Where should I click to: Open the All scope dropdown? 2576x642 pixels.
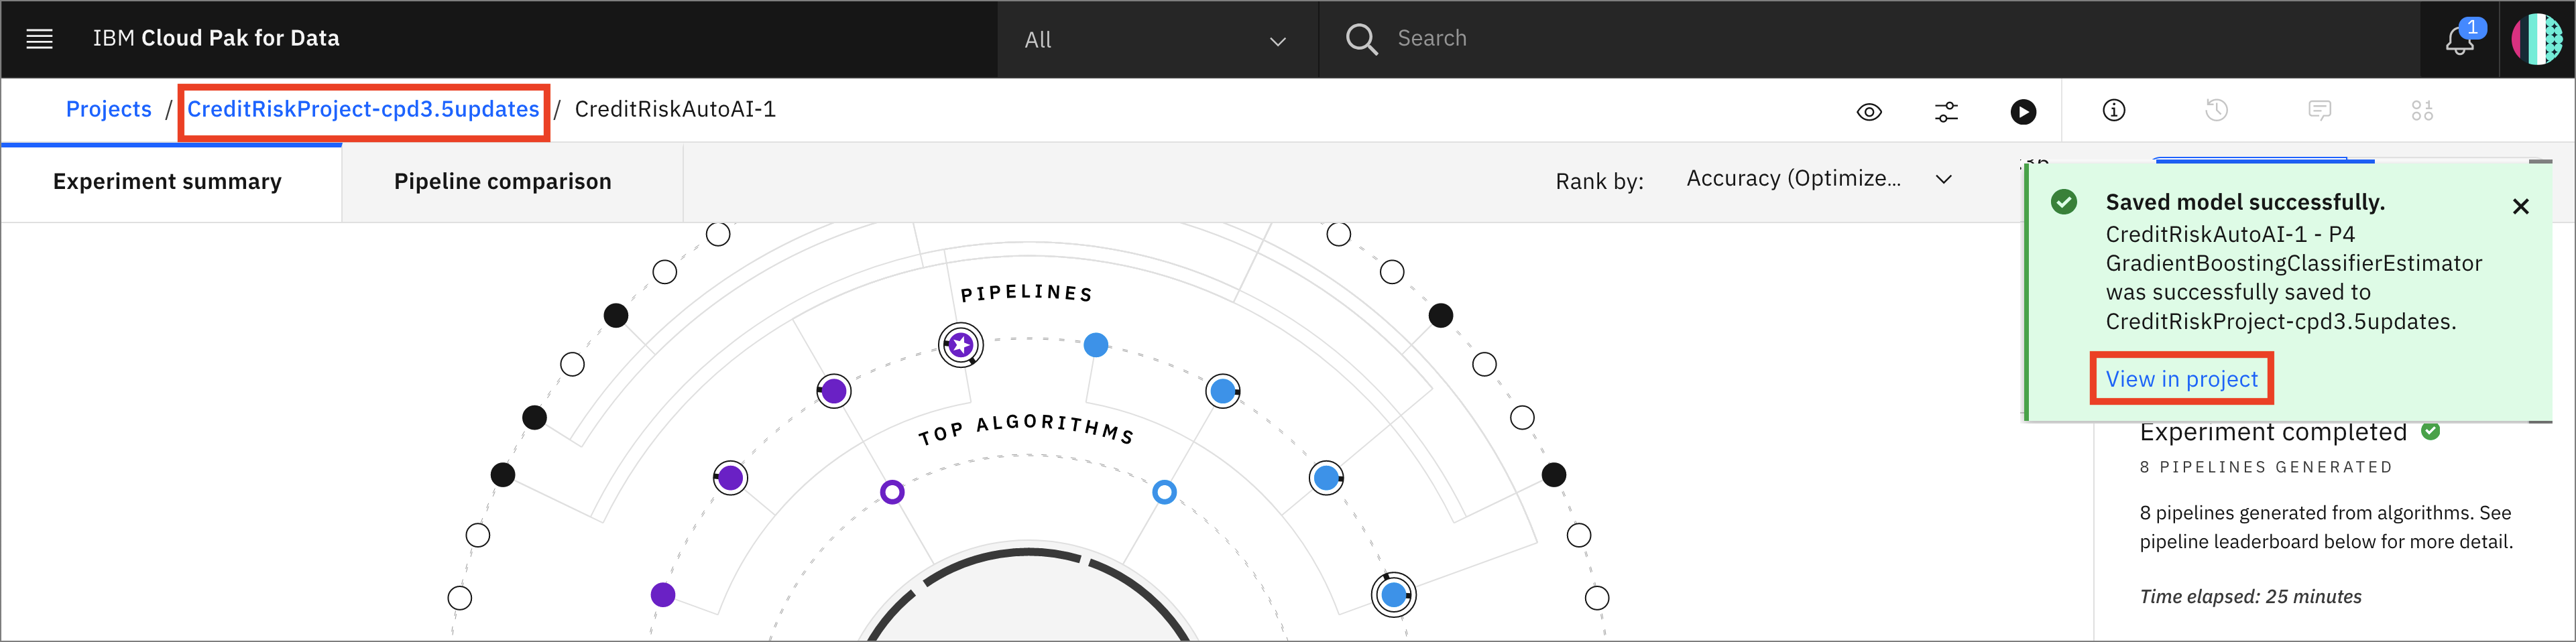point(1157,40)
